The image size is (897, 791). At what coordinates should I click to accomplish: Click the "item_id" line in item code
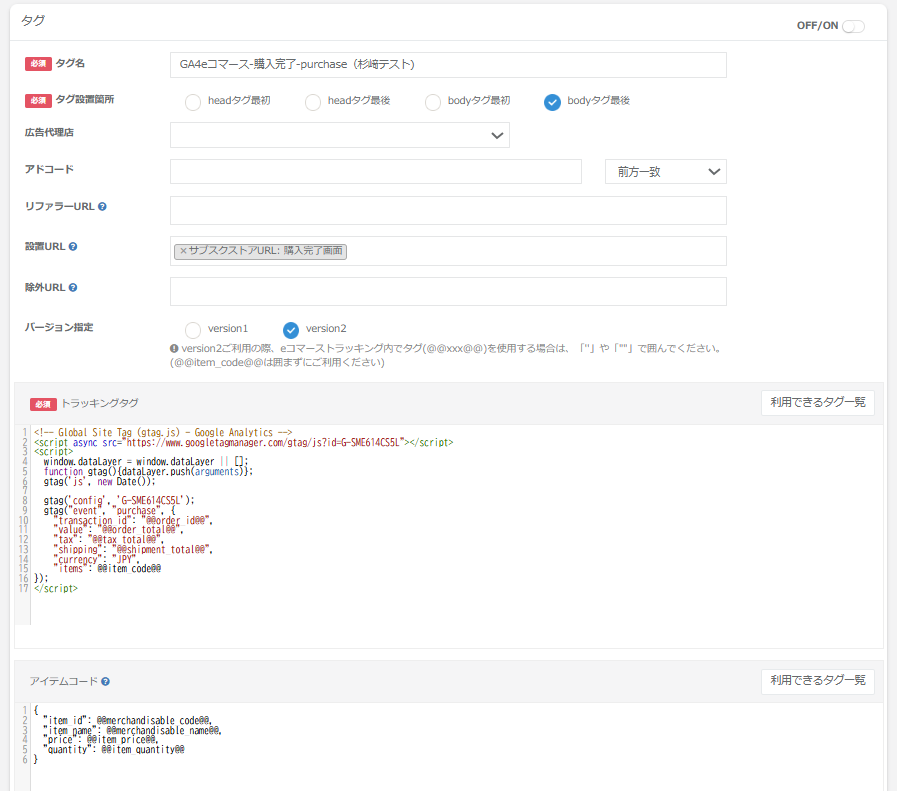coord(127,720)
